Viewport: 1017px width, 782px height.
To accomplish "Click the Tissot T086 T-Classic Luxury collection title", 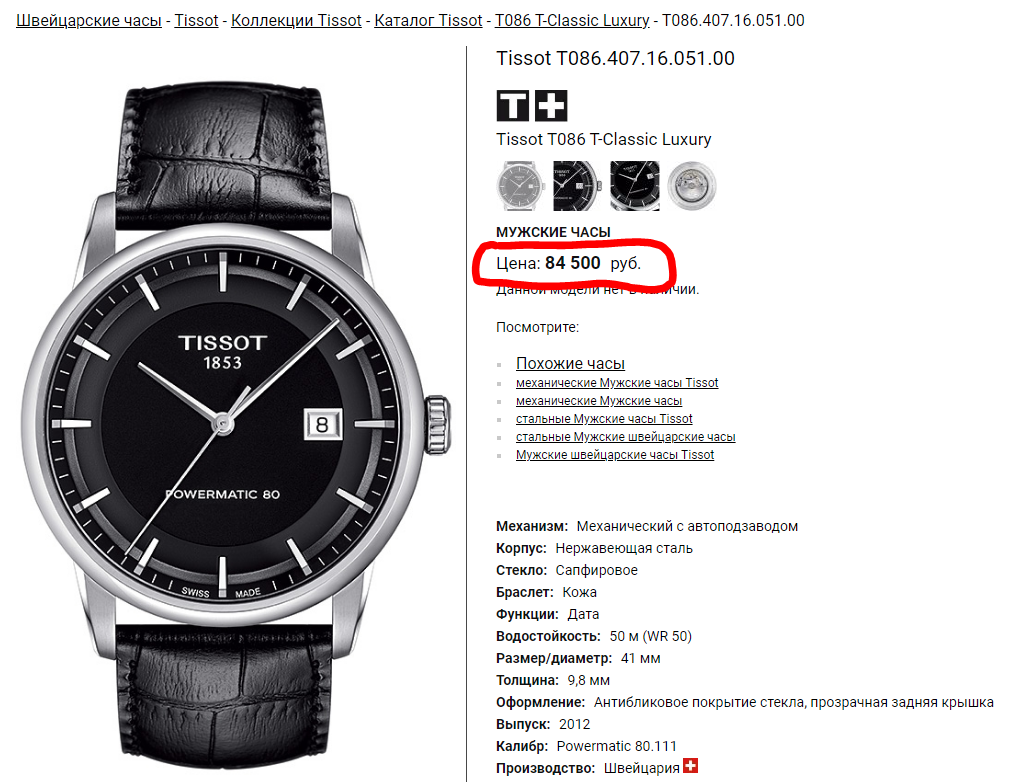I will point(604,139).
